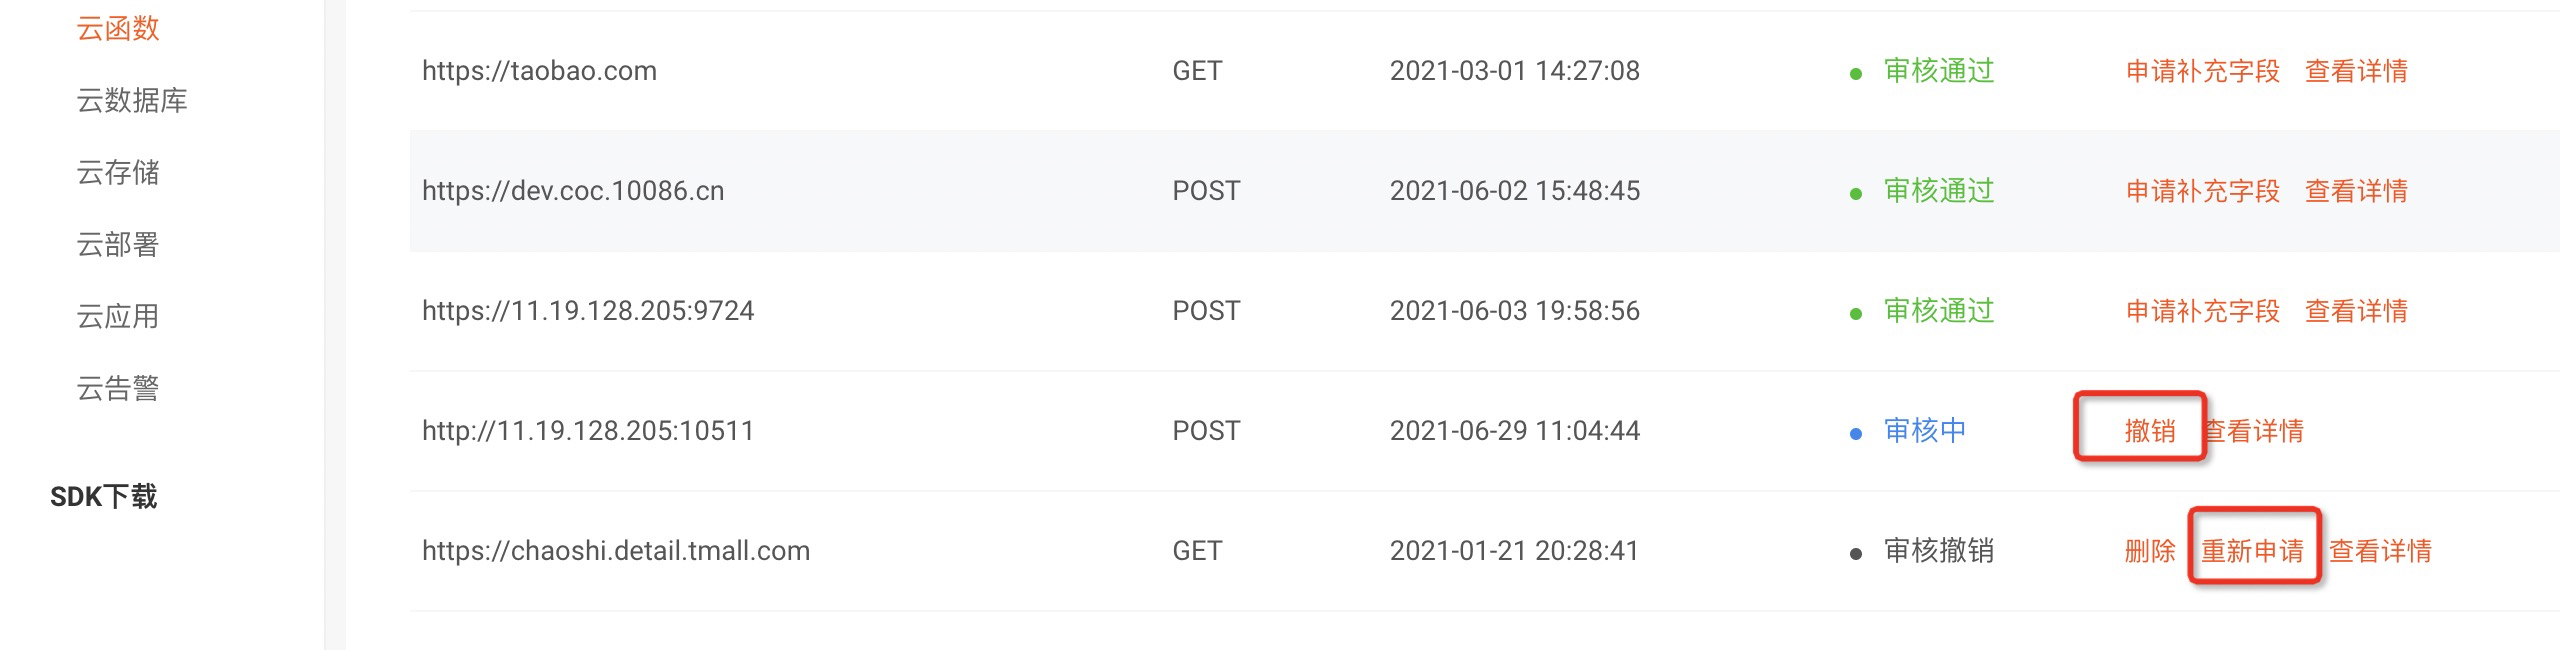Screen dimensions: 2560x650
Task: Select 云告警 in the sidebar
Action: [x=118, y=389]
